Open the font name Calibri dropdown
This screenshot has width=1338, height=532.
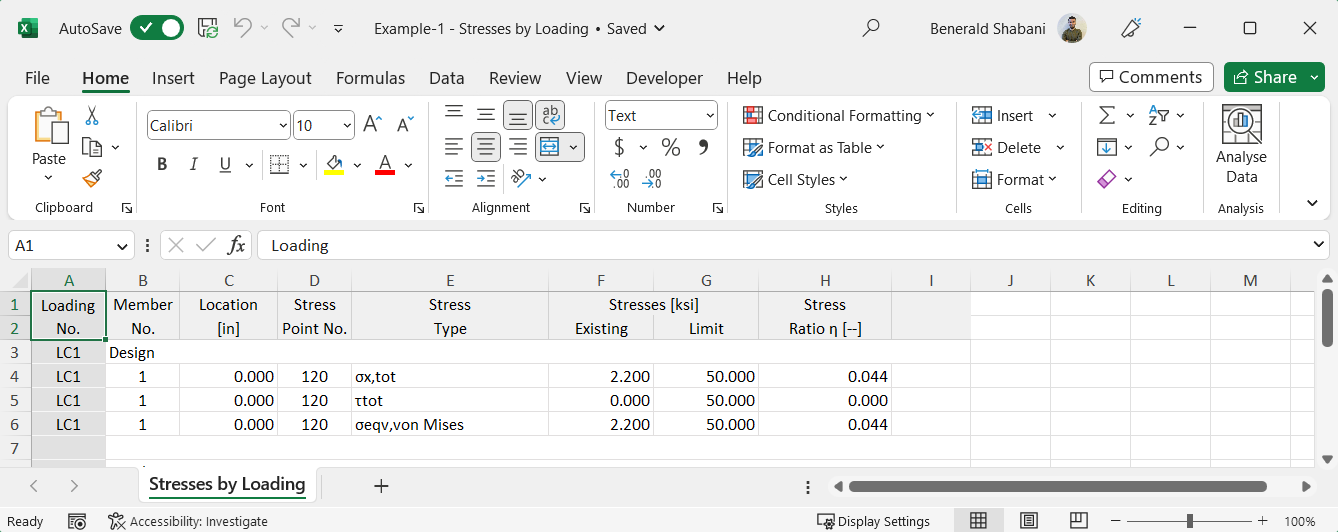pos(284,126)
